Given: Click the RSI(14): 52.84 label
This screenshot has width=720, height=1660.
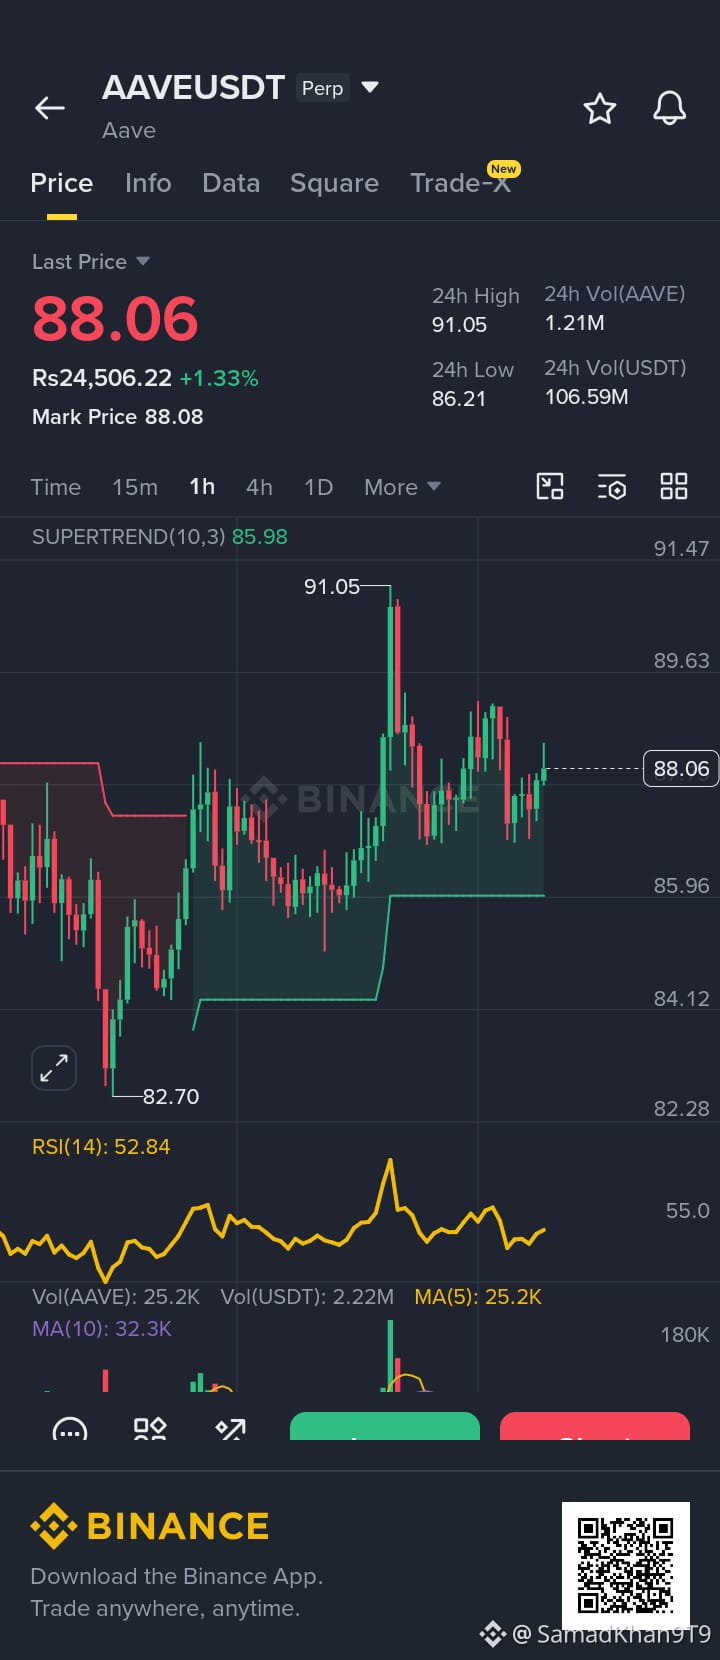Looking at the screenshot, I should point(101,1147).
